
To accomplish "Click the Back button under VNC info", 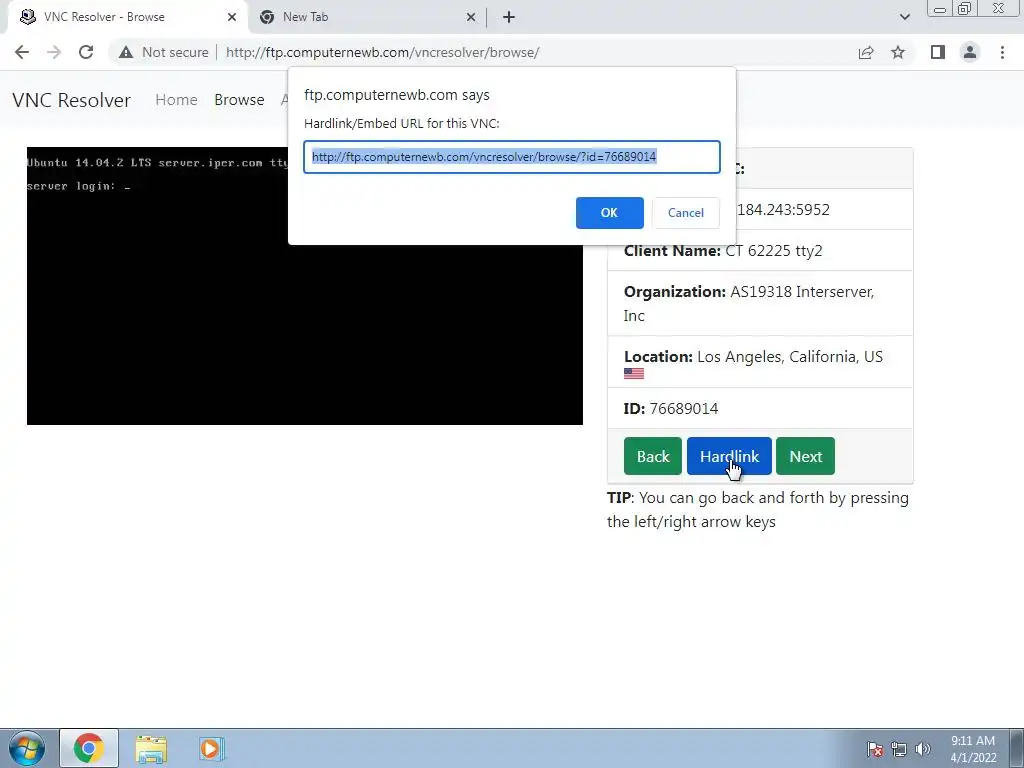I will tap(652, 456).
